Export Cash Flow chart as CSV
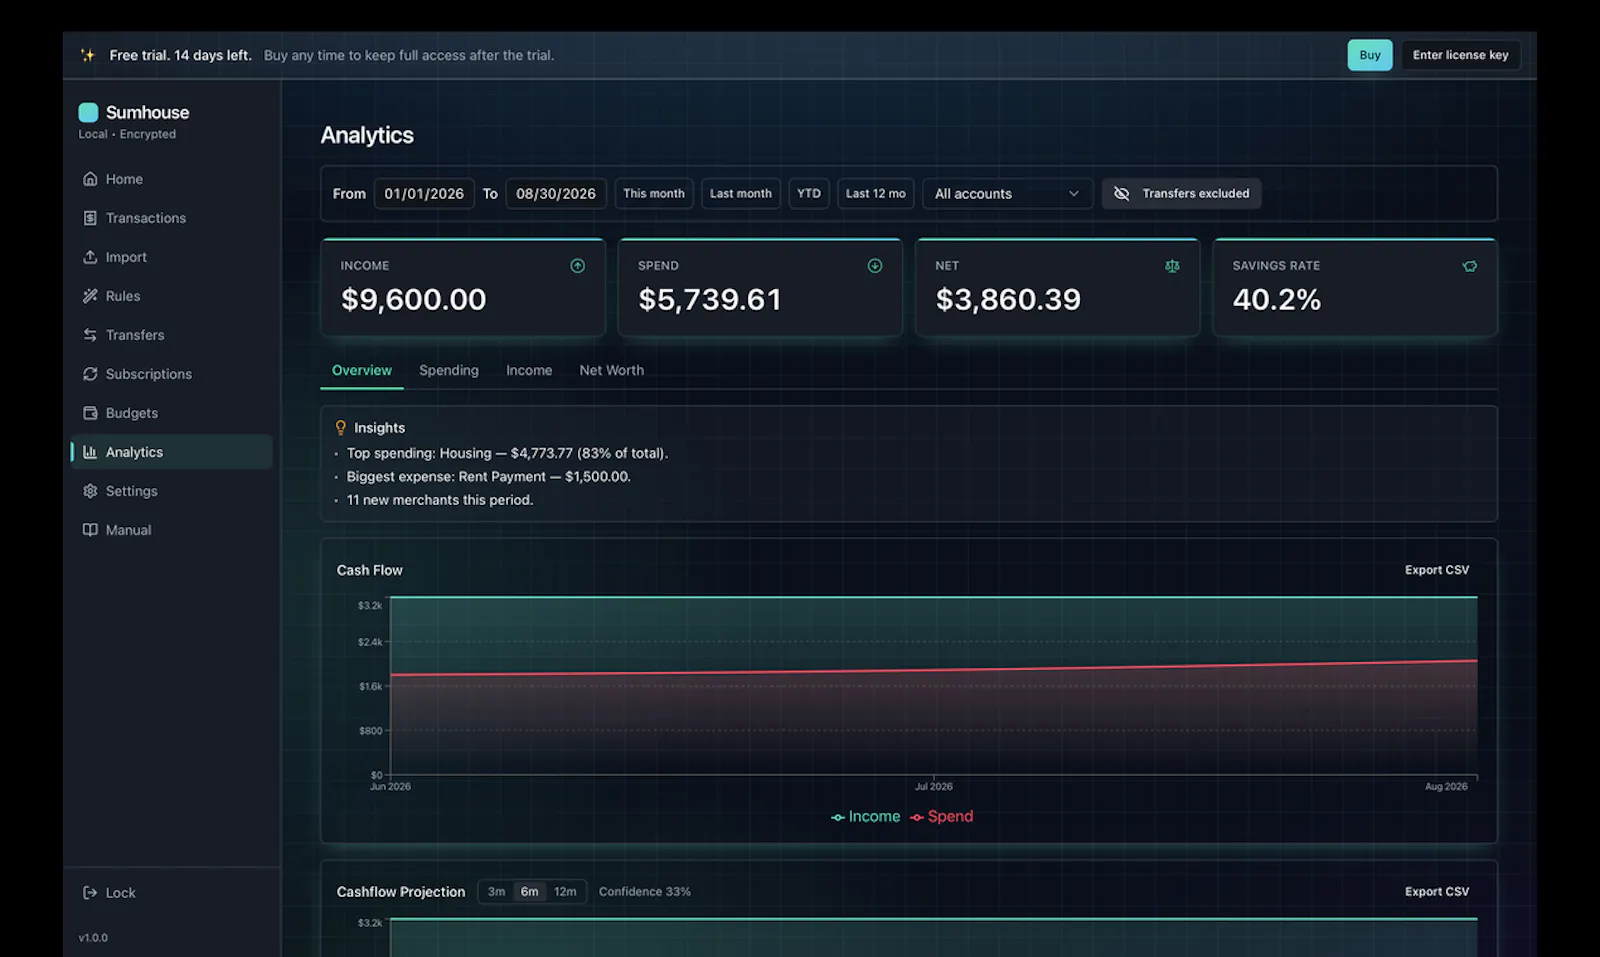The height and width of the screenshot is (957, 1600). (x=1437, y=570)
